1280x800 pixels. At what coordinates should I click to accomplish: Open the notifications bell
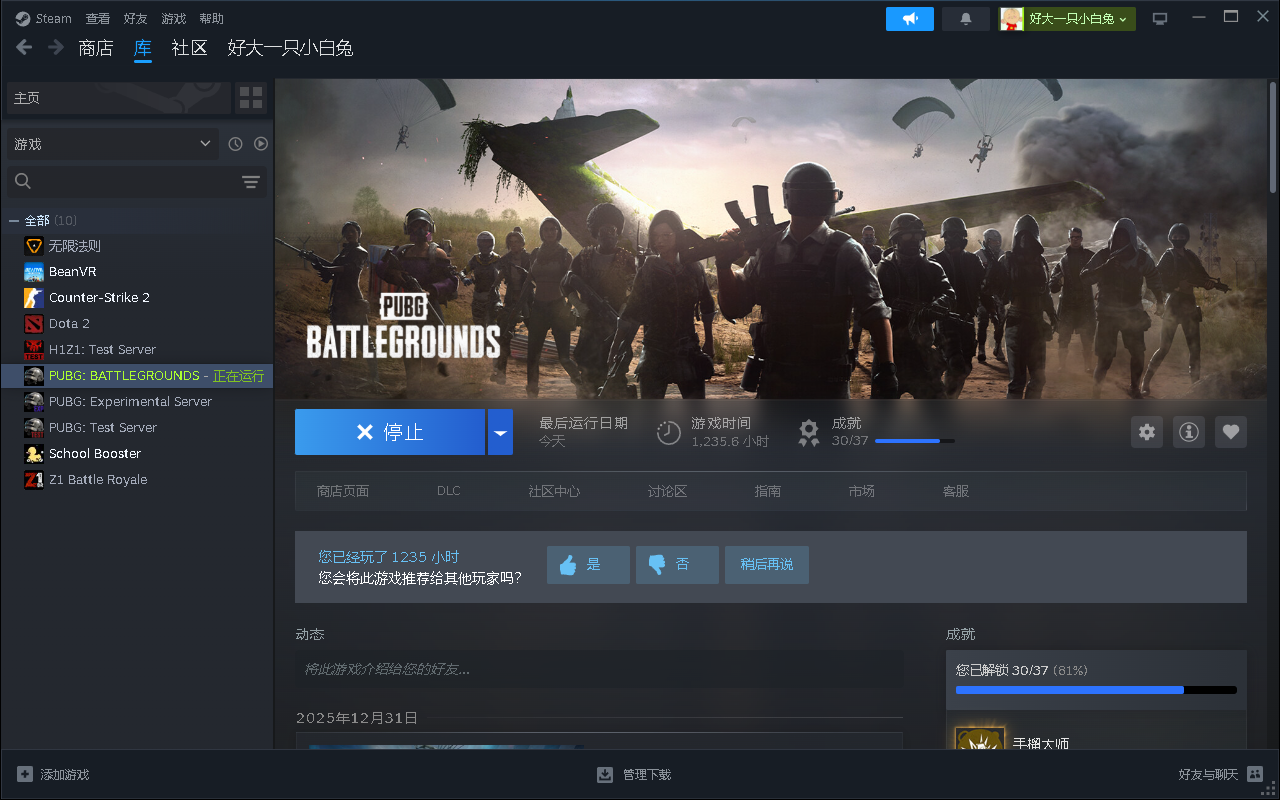pyautogui.click(x=965, y=19)
